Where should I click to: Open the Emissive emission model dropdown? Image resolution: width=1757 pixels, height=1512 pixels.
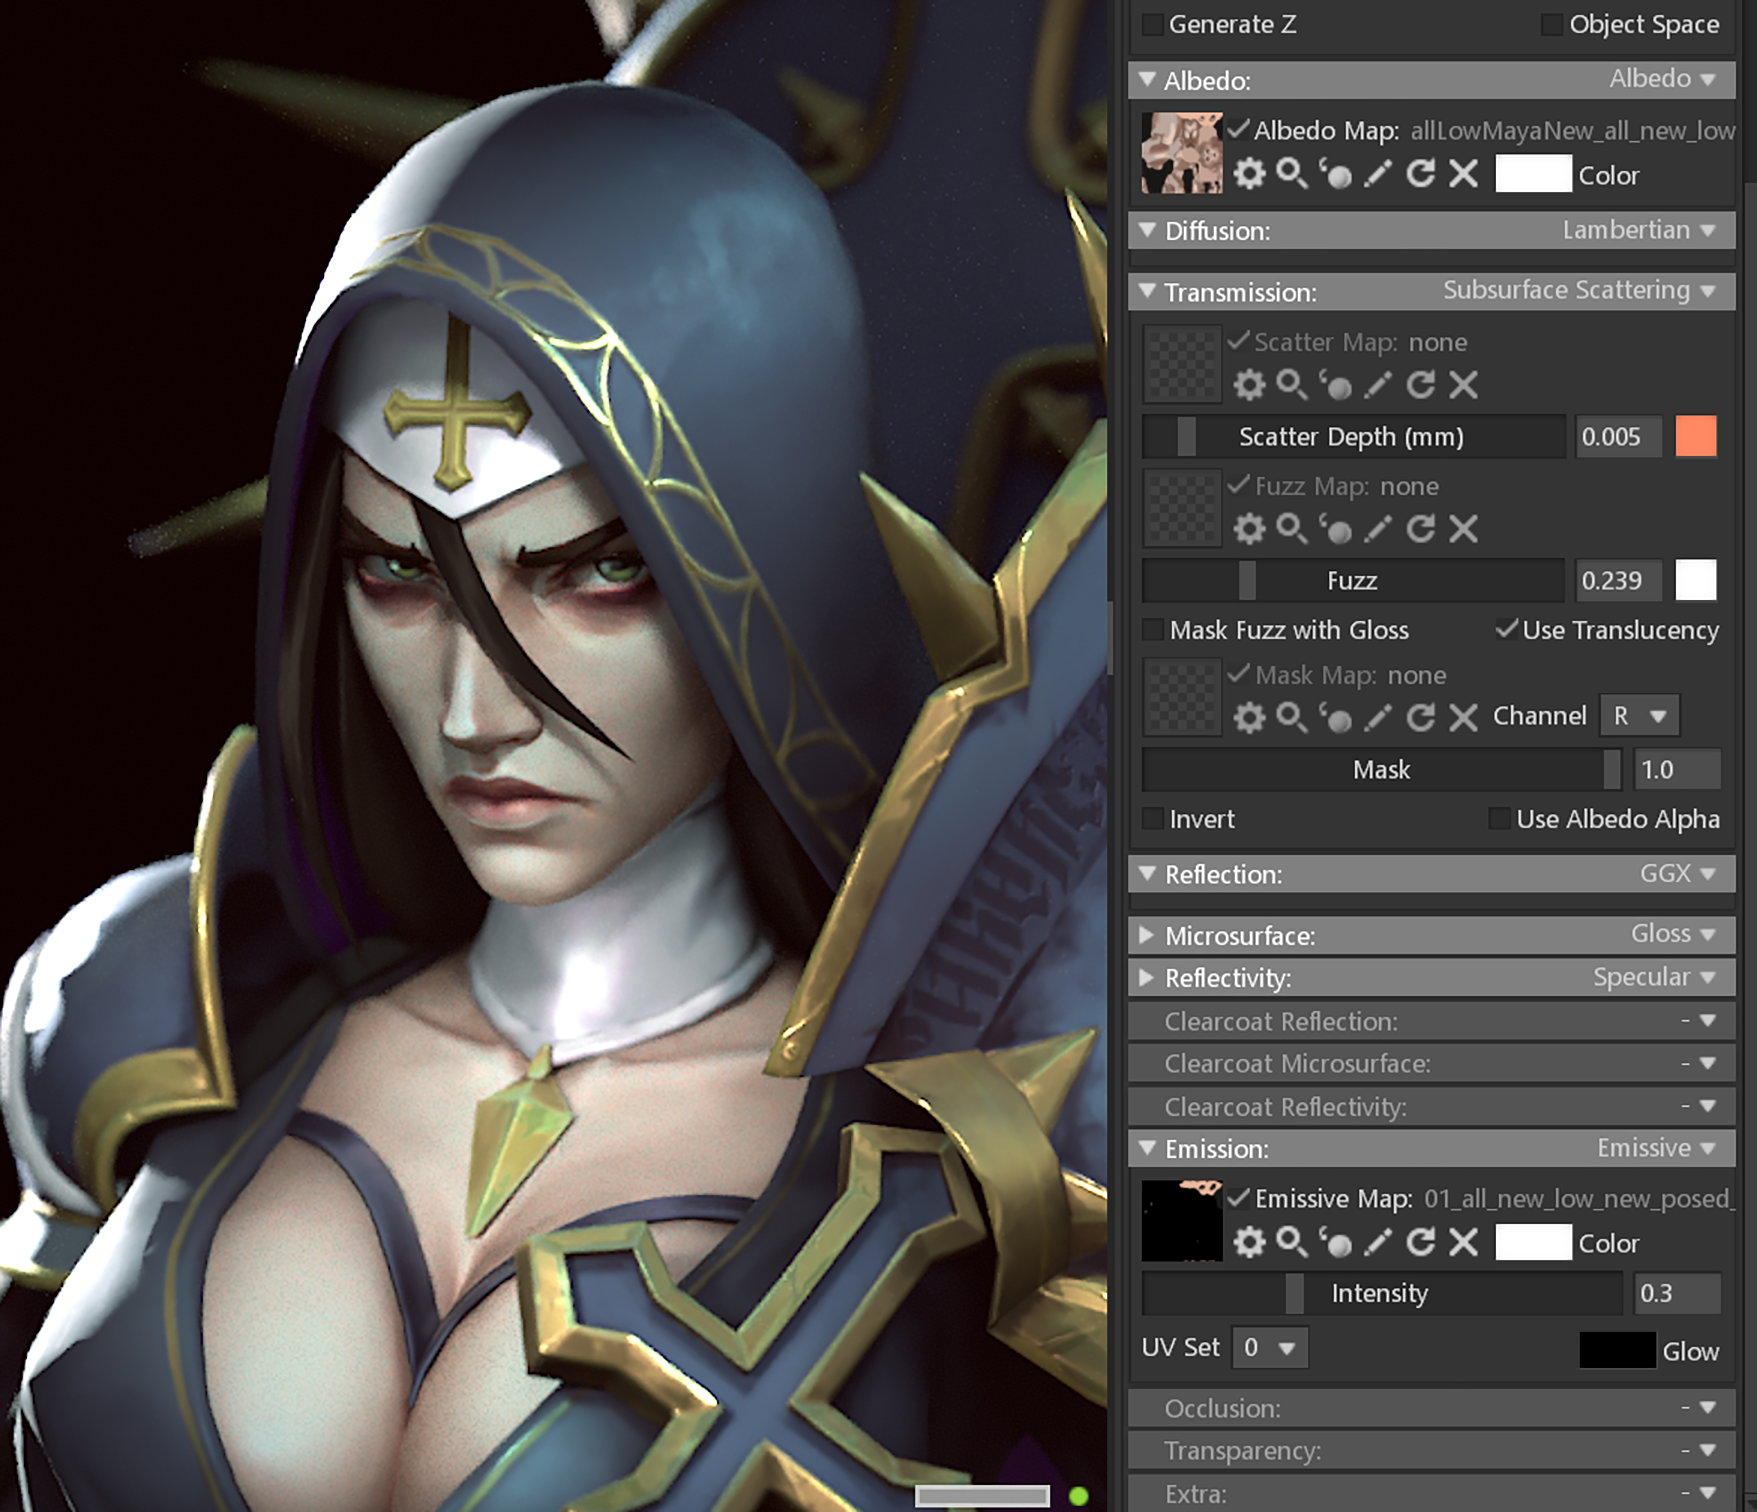pyautogui.click(x=1656, y=1148)
